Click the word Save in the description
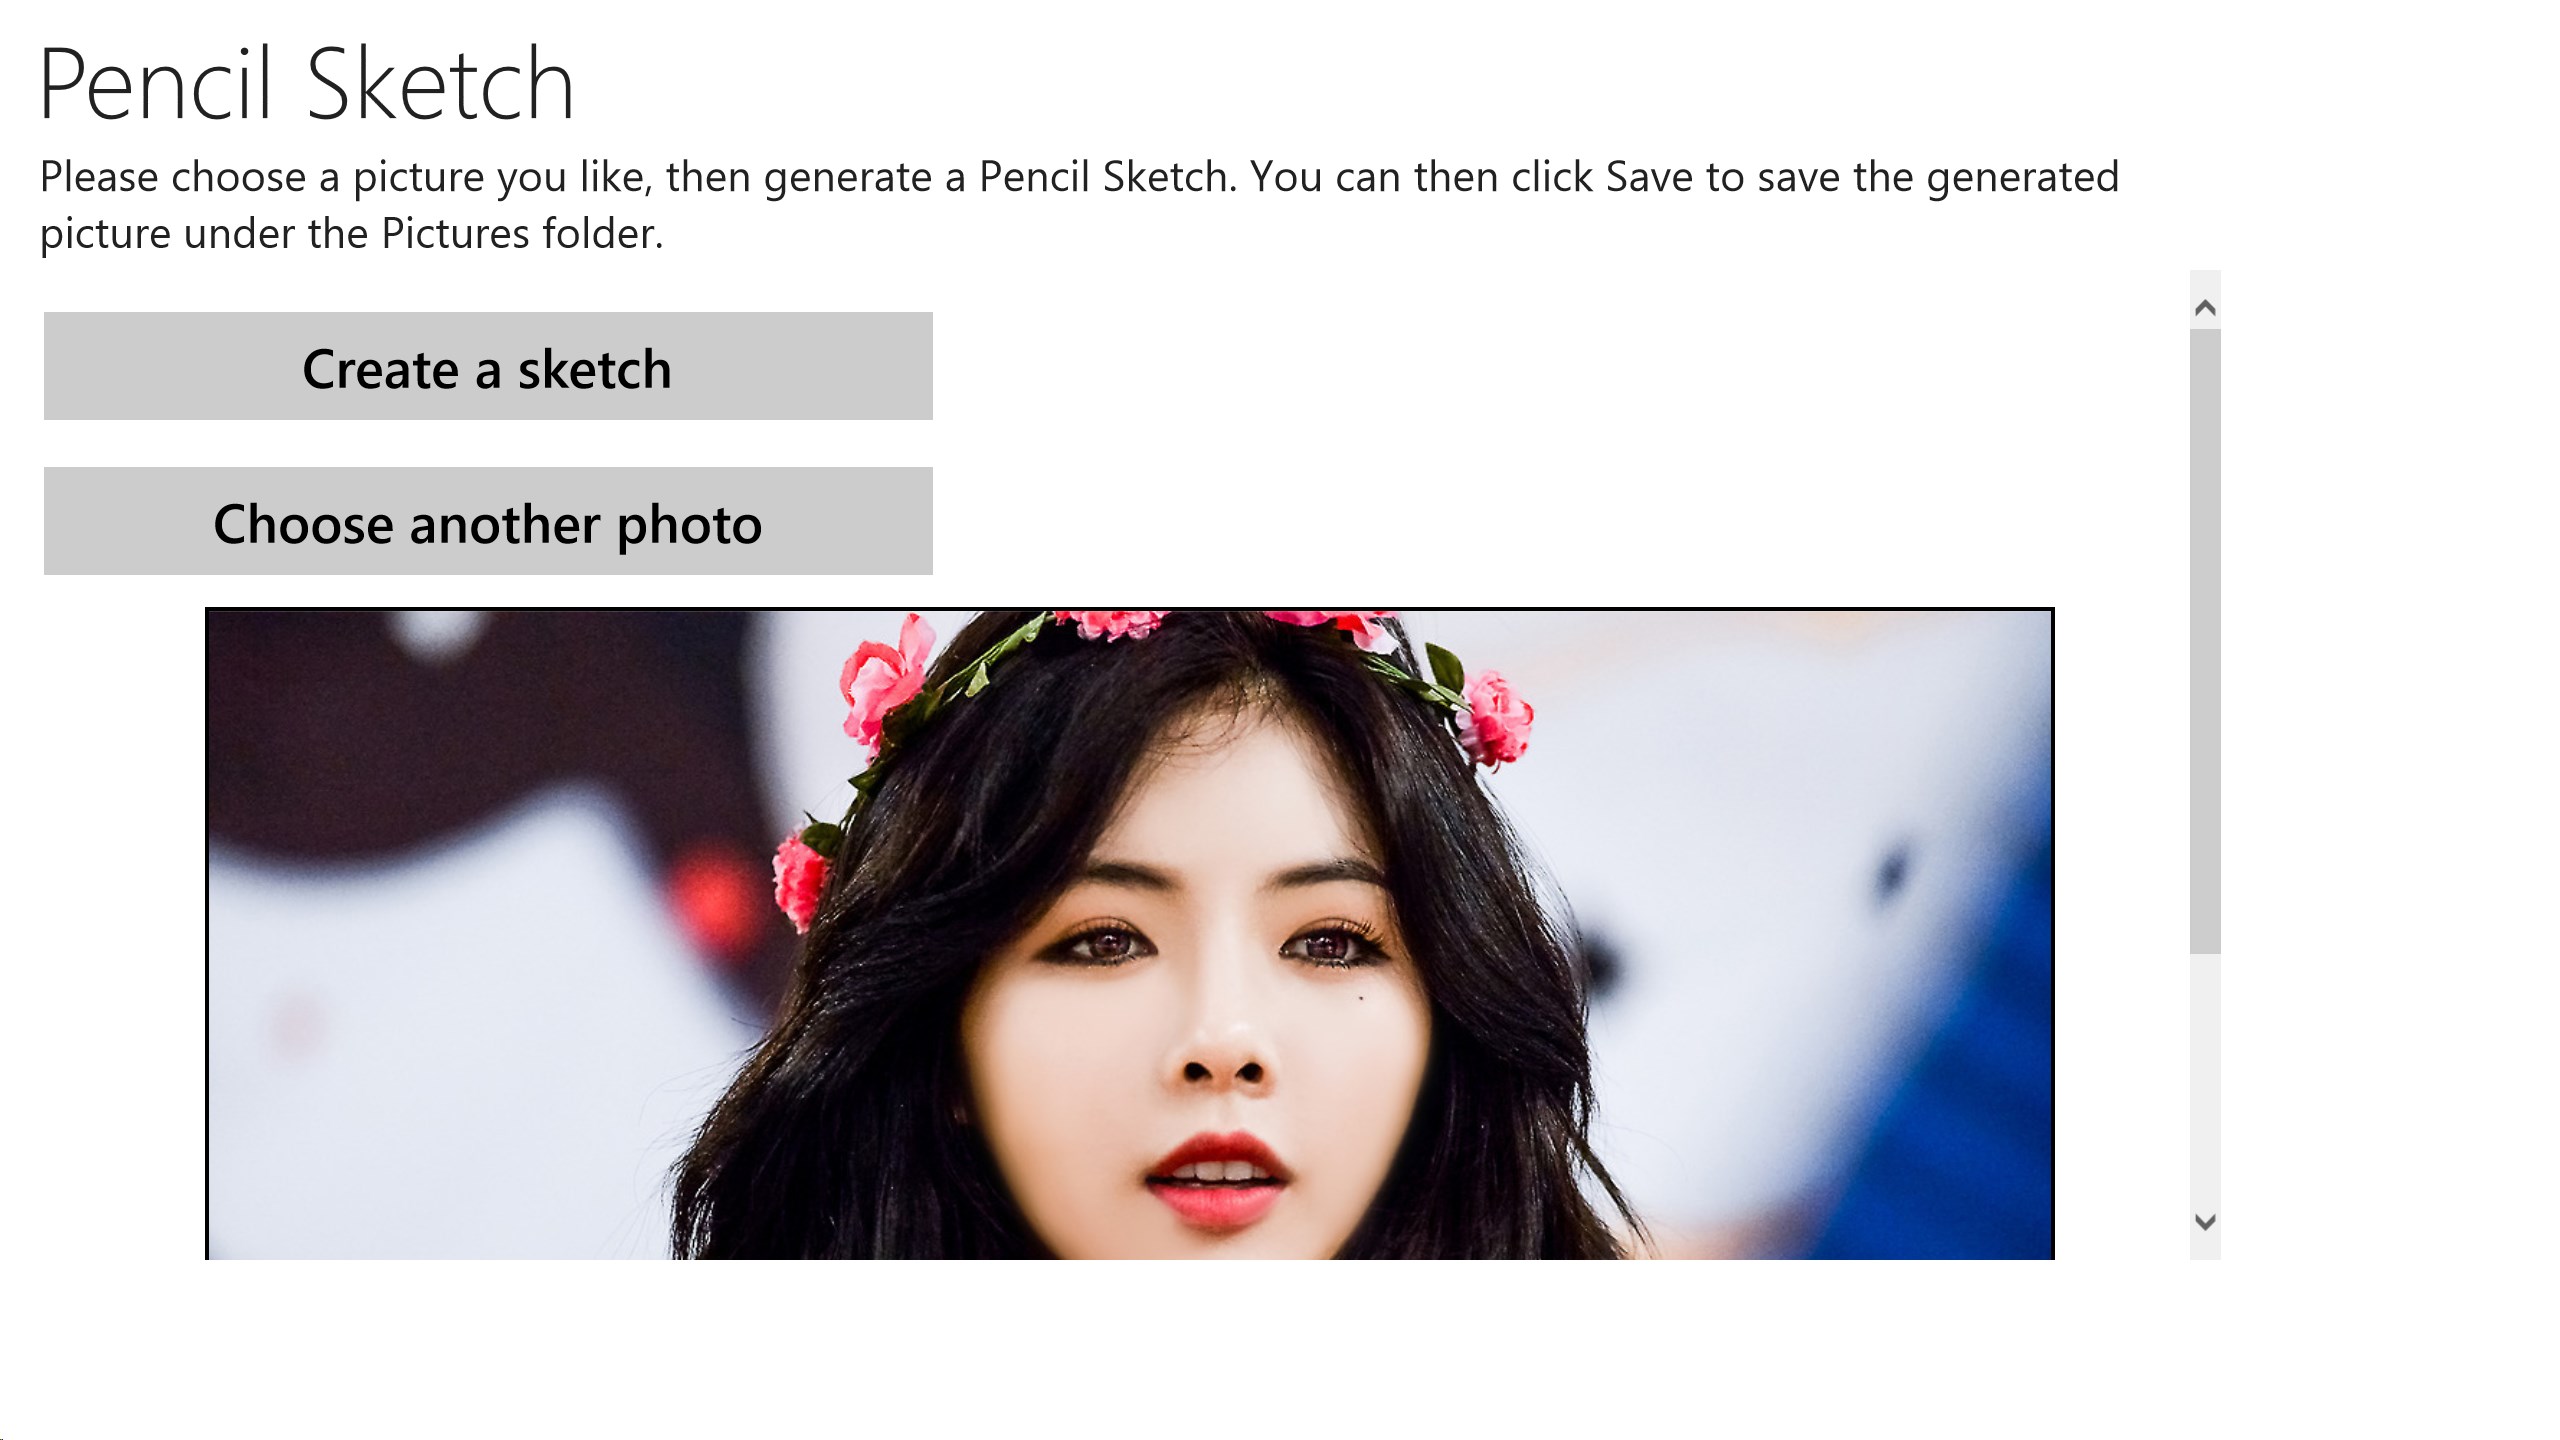The height and width of the screenshot is (1440, 2560). coord(1649,177)
